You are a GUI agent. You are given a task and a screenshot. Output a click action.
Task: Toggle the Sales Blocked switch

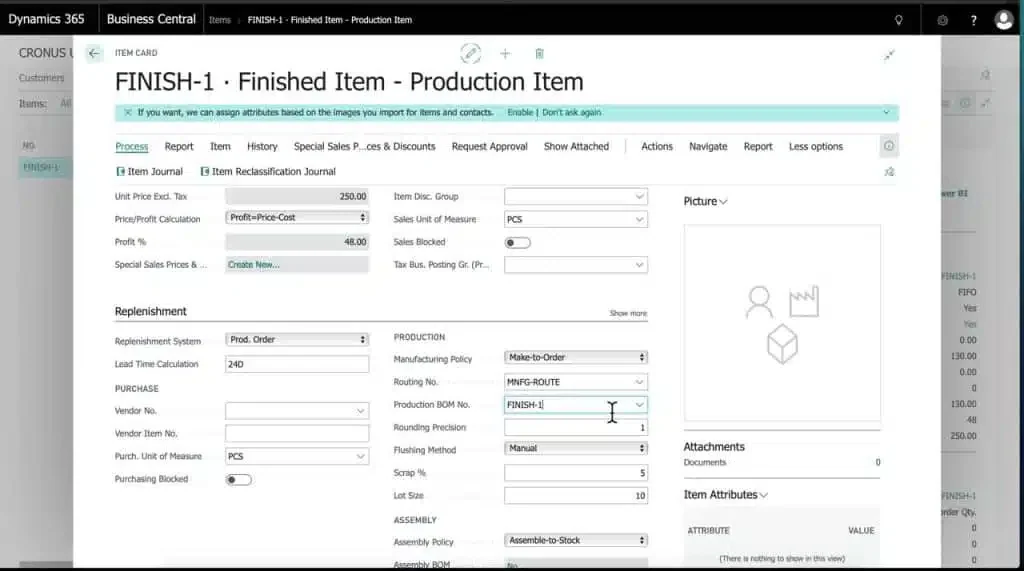(517, 242)
